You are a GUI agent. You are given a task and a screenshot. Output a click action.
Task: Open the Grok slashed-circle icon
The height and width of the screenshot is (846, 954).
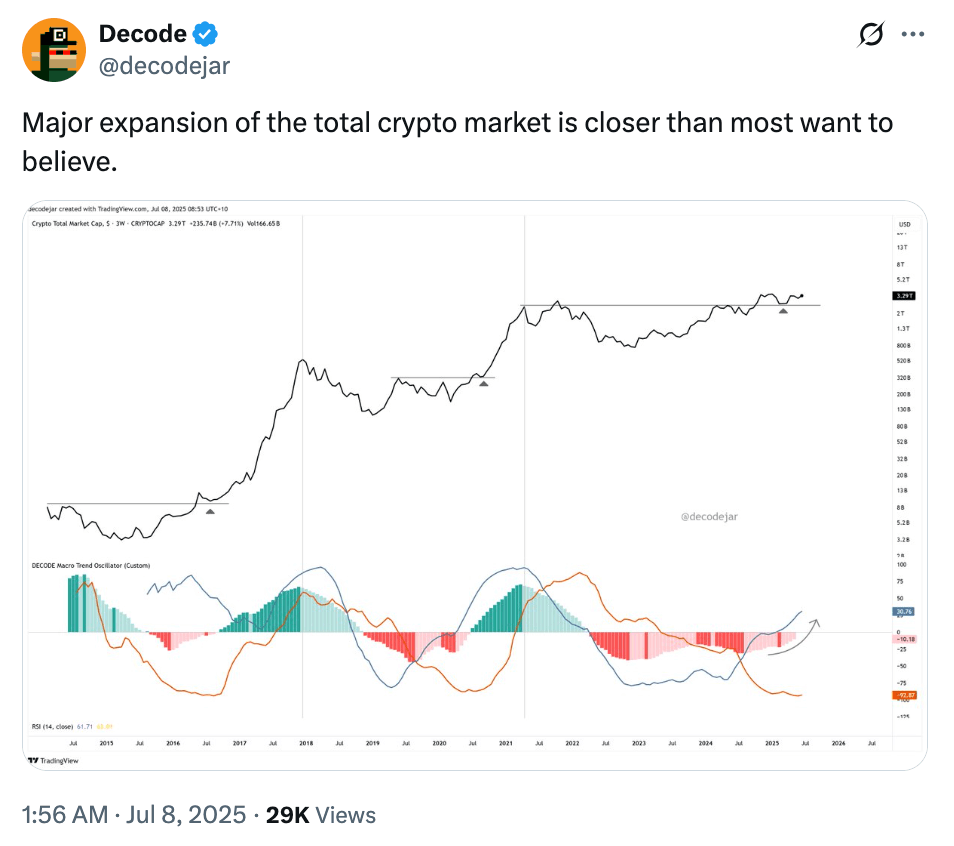pyautogui.click(x=871, y=35)
